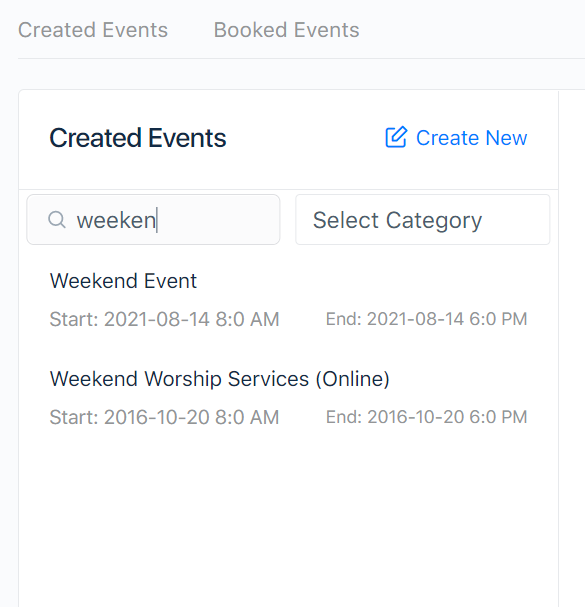Click the End 2016-10-20 6:0 PM text

(x=426, y=417)
